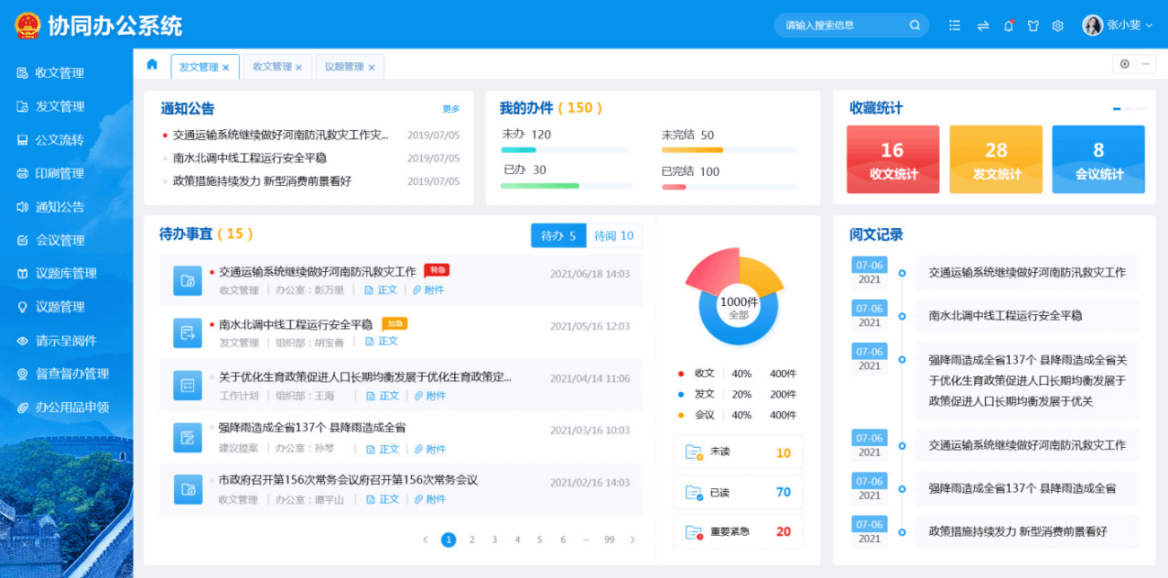Open settings gear in top bar
Screen dimensions: 1168x578
point(1057,26)
